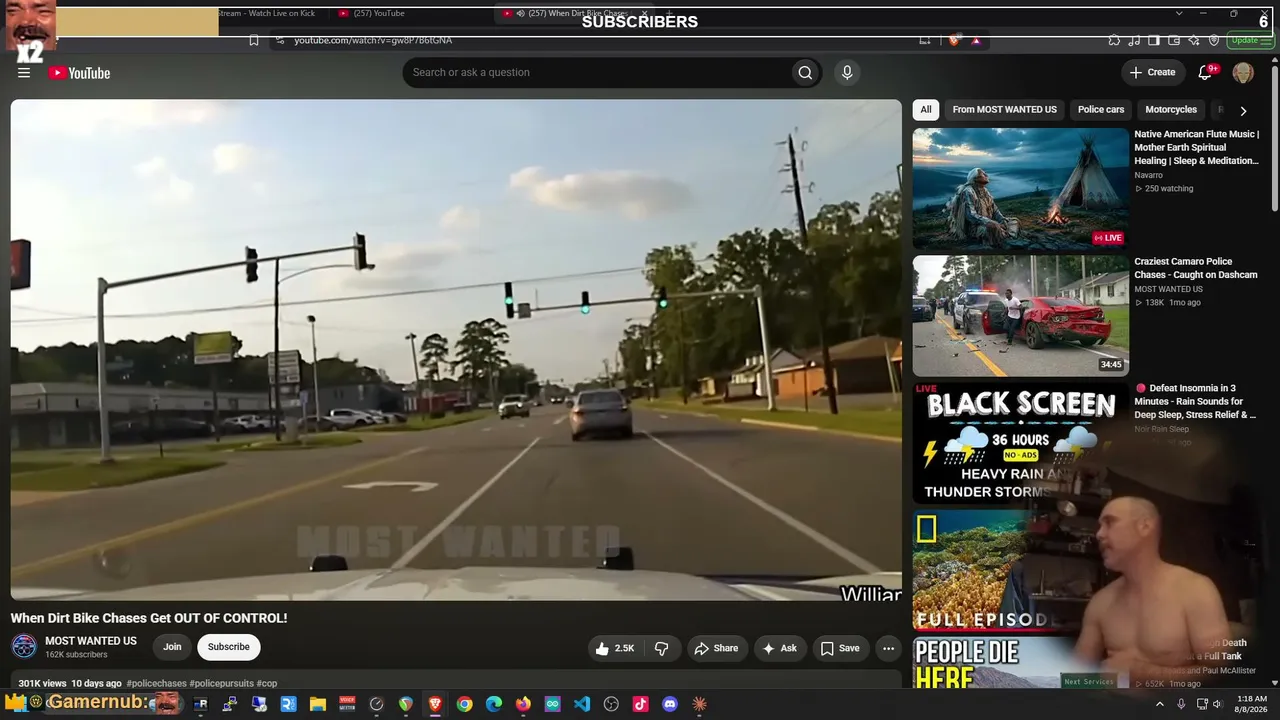Open the YouTube guide hamburger menu

[24, 72]
